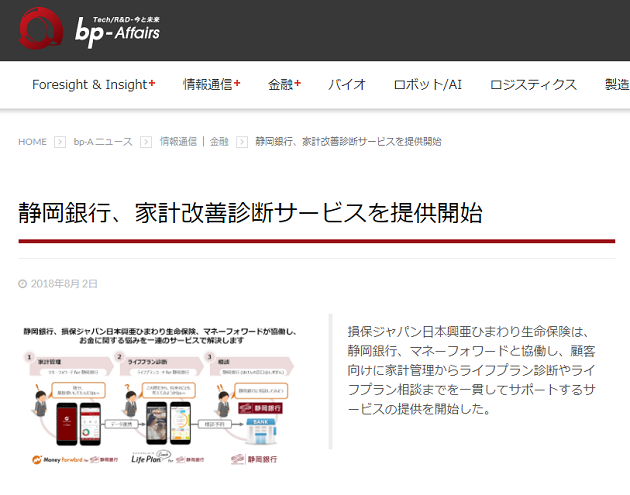Click the chevron icon after 金融 breadcrumb

[242, 142]
